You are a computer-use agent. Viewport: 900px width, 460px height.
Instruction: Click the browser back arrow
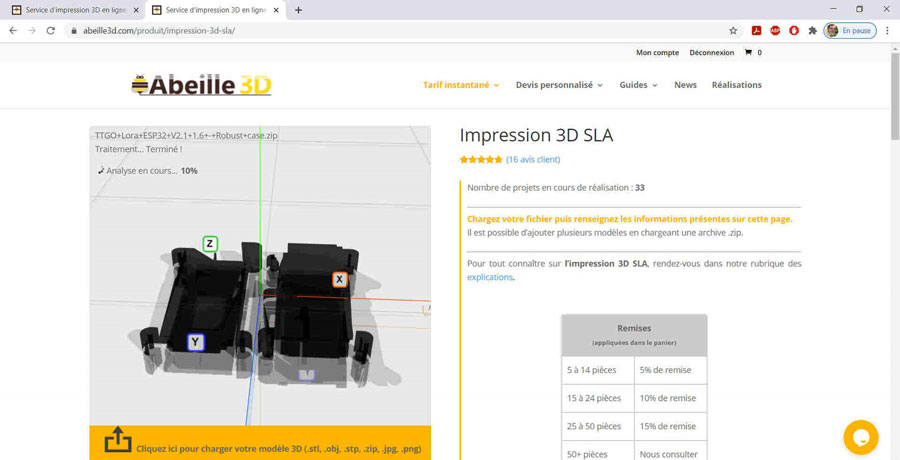(x=13, y=30)
